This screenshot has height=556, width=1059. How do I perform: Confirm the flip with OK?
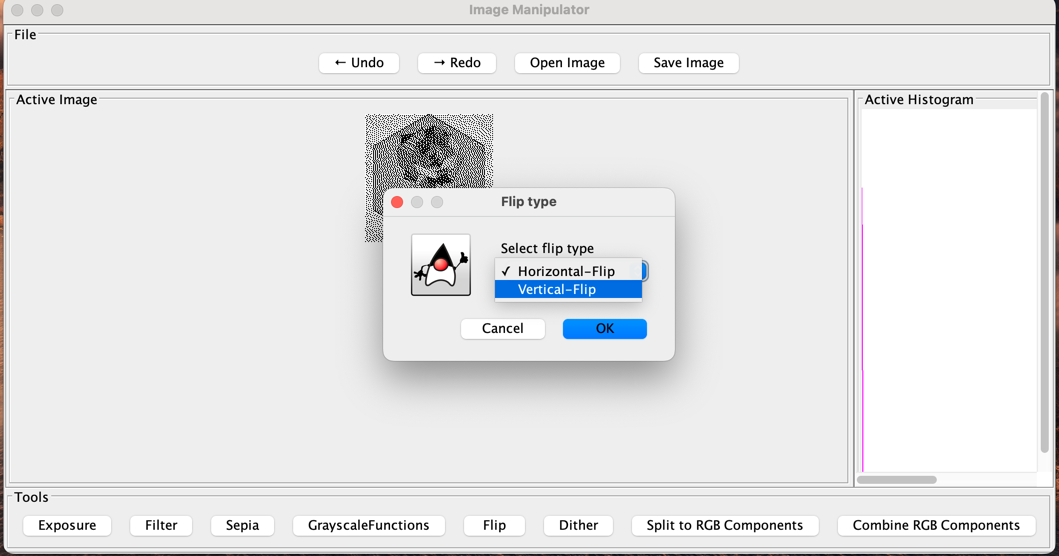604,329
